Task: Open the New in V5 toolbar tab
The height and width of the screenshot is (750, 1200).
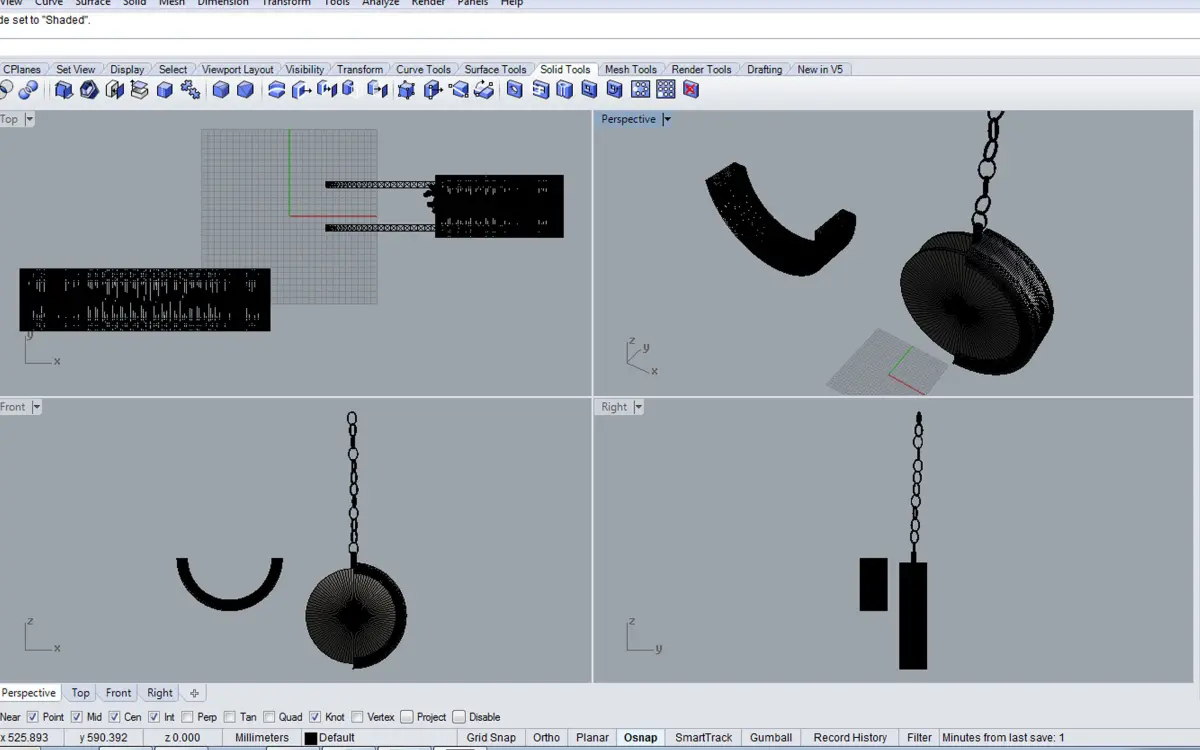Action: 820,69
